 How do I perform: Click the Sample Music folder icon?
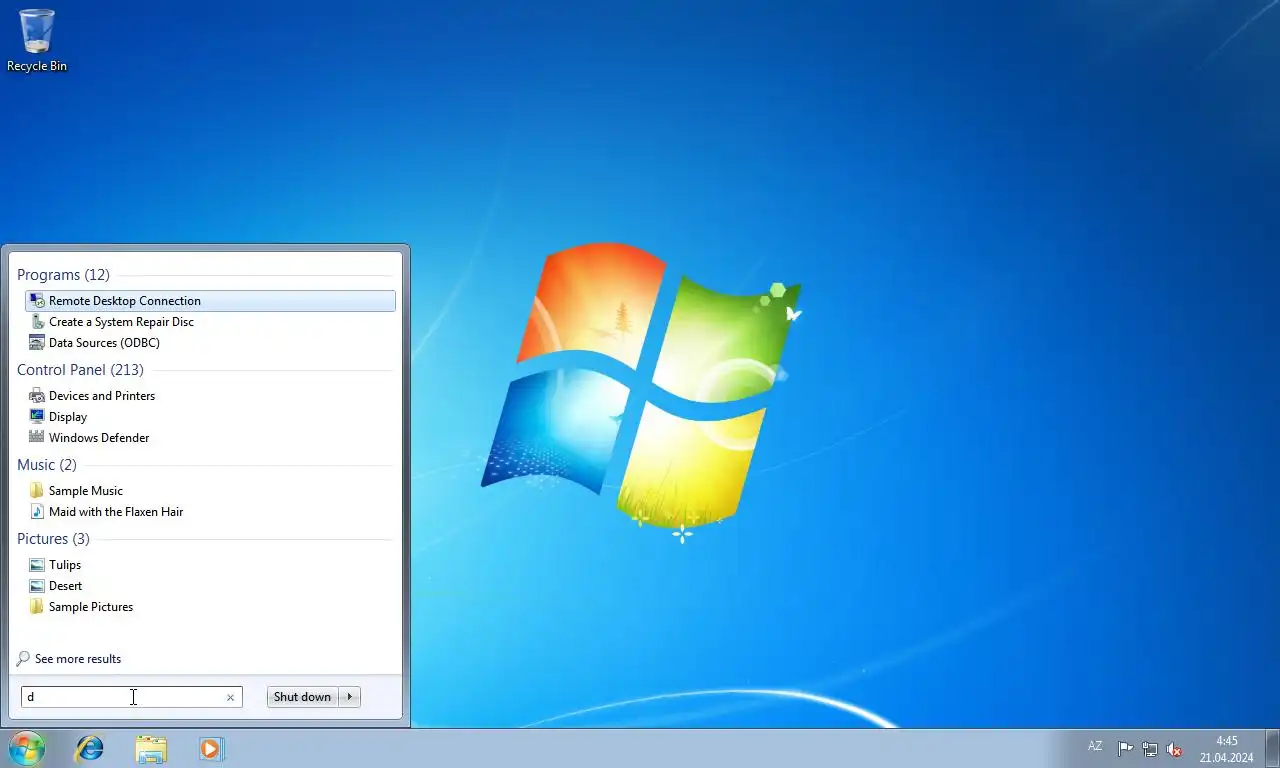point(37,491)
